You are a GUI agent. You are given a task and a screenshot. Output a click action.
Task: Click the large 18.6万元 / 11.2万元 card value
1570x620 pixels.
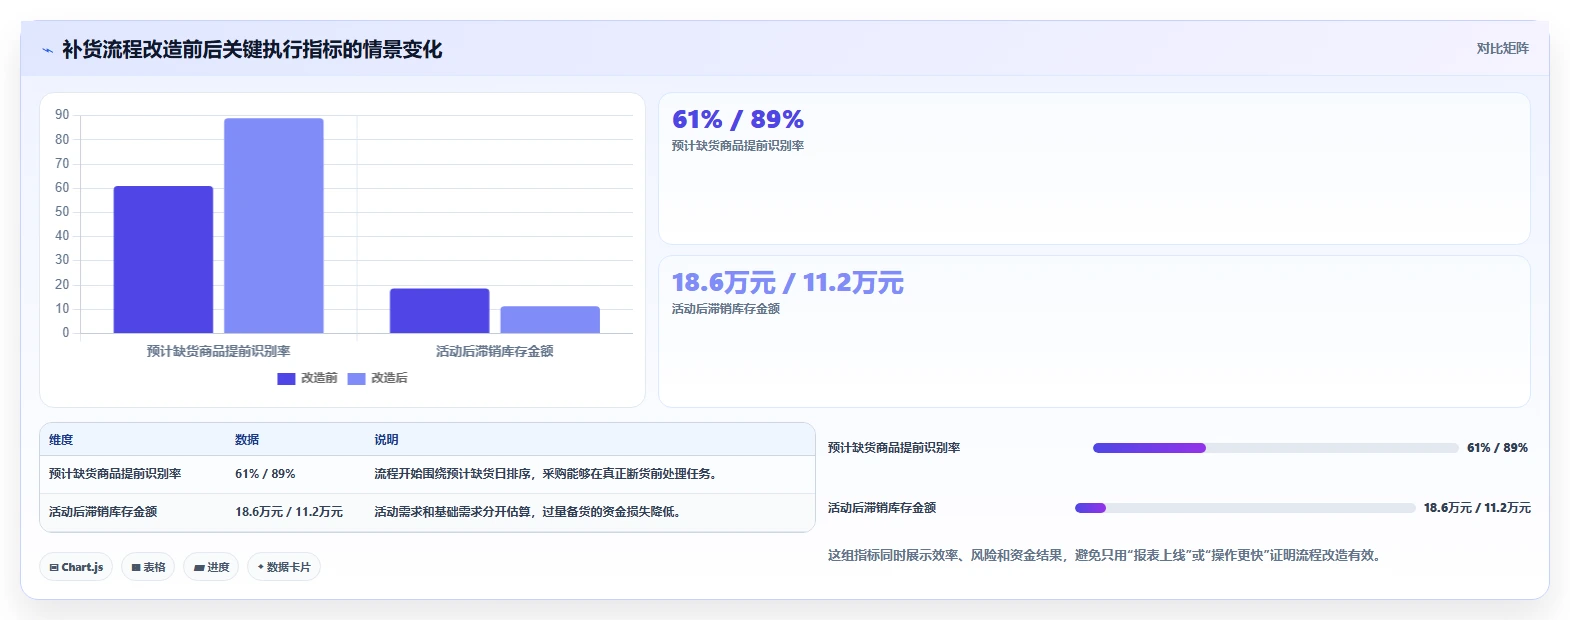click(x=788, y=283)
